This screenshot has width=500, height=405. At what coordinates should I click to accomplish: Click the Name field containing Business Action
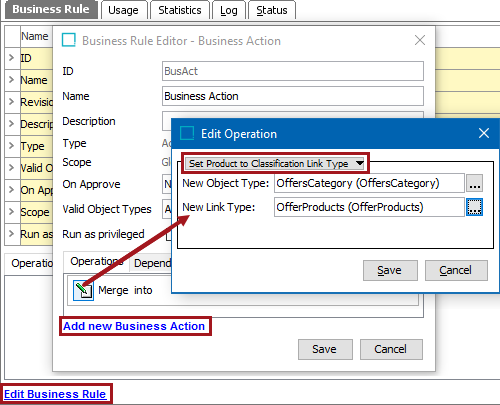coord(293,96)
